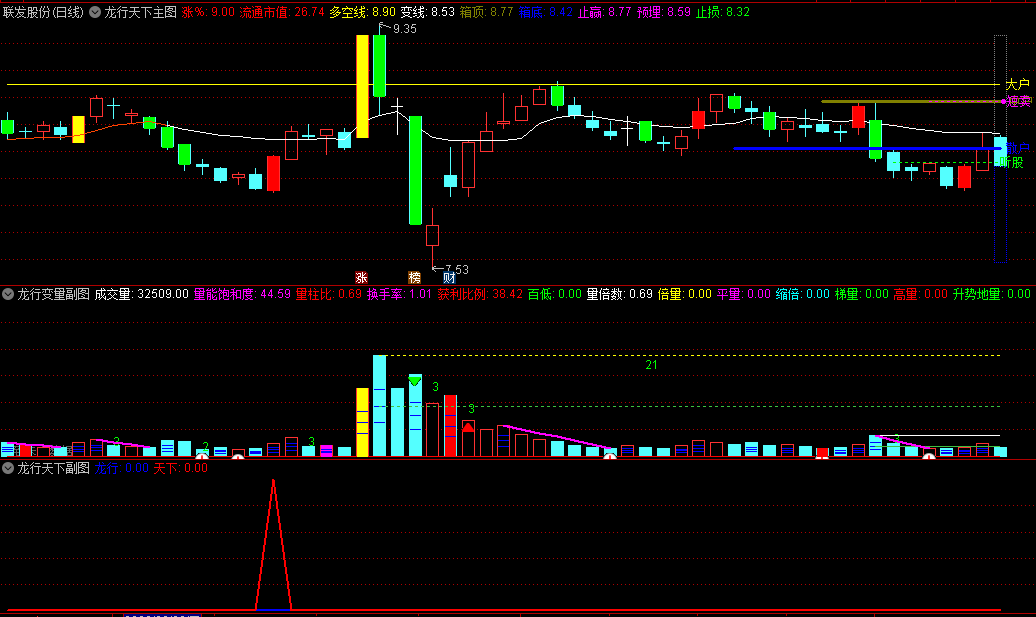Click the 成交量: 32509.00 value
The height and width of the screenshot is (617, 1036).
pos(141,294)
